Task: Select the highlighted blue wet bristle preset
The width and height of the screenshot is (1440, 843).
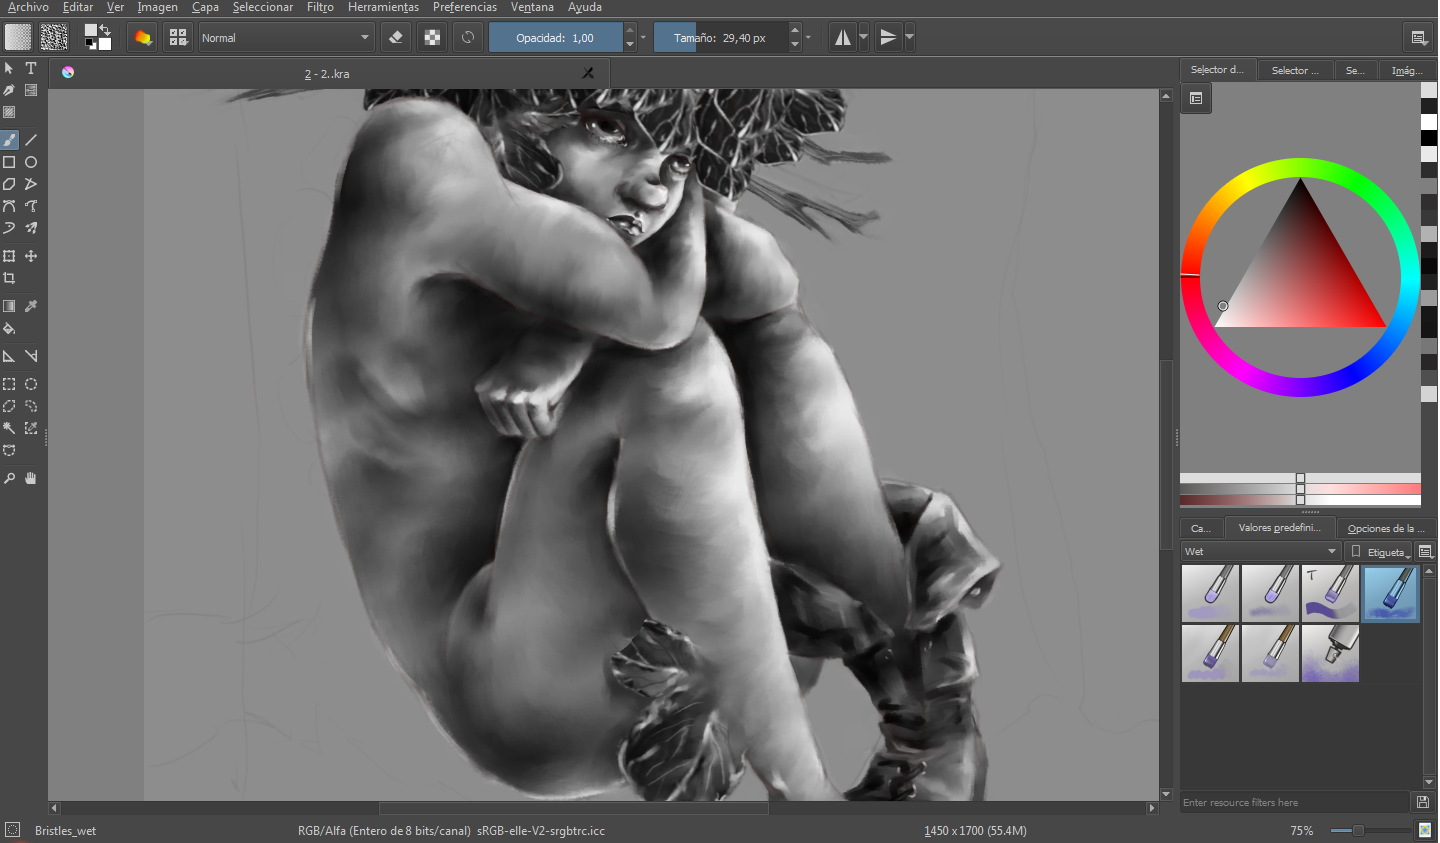Action: (1390, 593)
